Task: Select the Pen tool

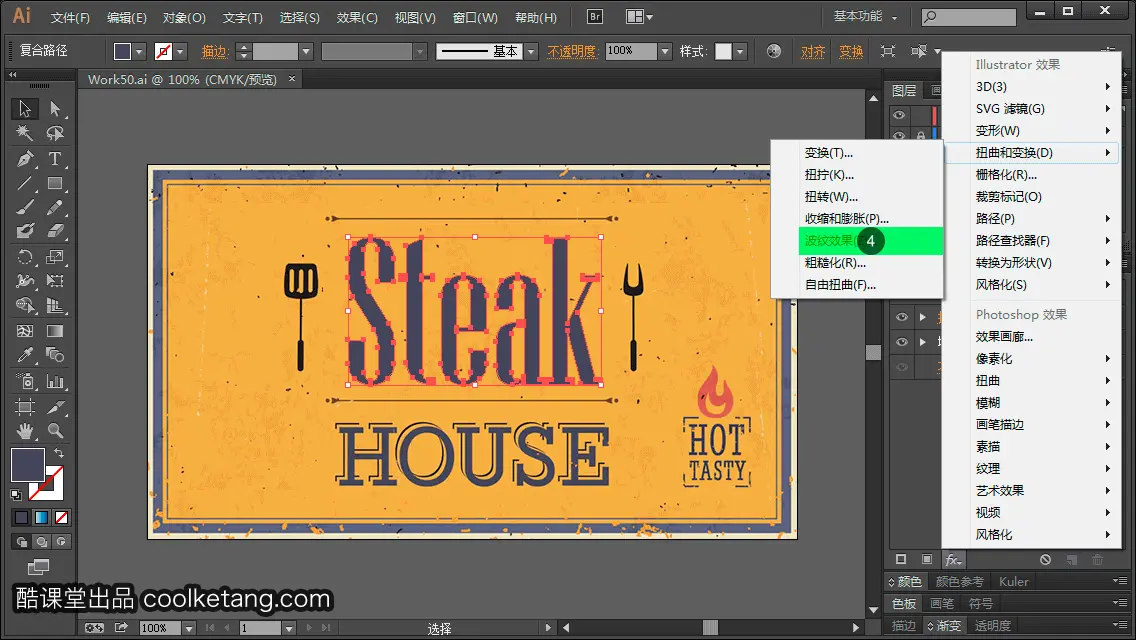Action: pos(25,159)
